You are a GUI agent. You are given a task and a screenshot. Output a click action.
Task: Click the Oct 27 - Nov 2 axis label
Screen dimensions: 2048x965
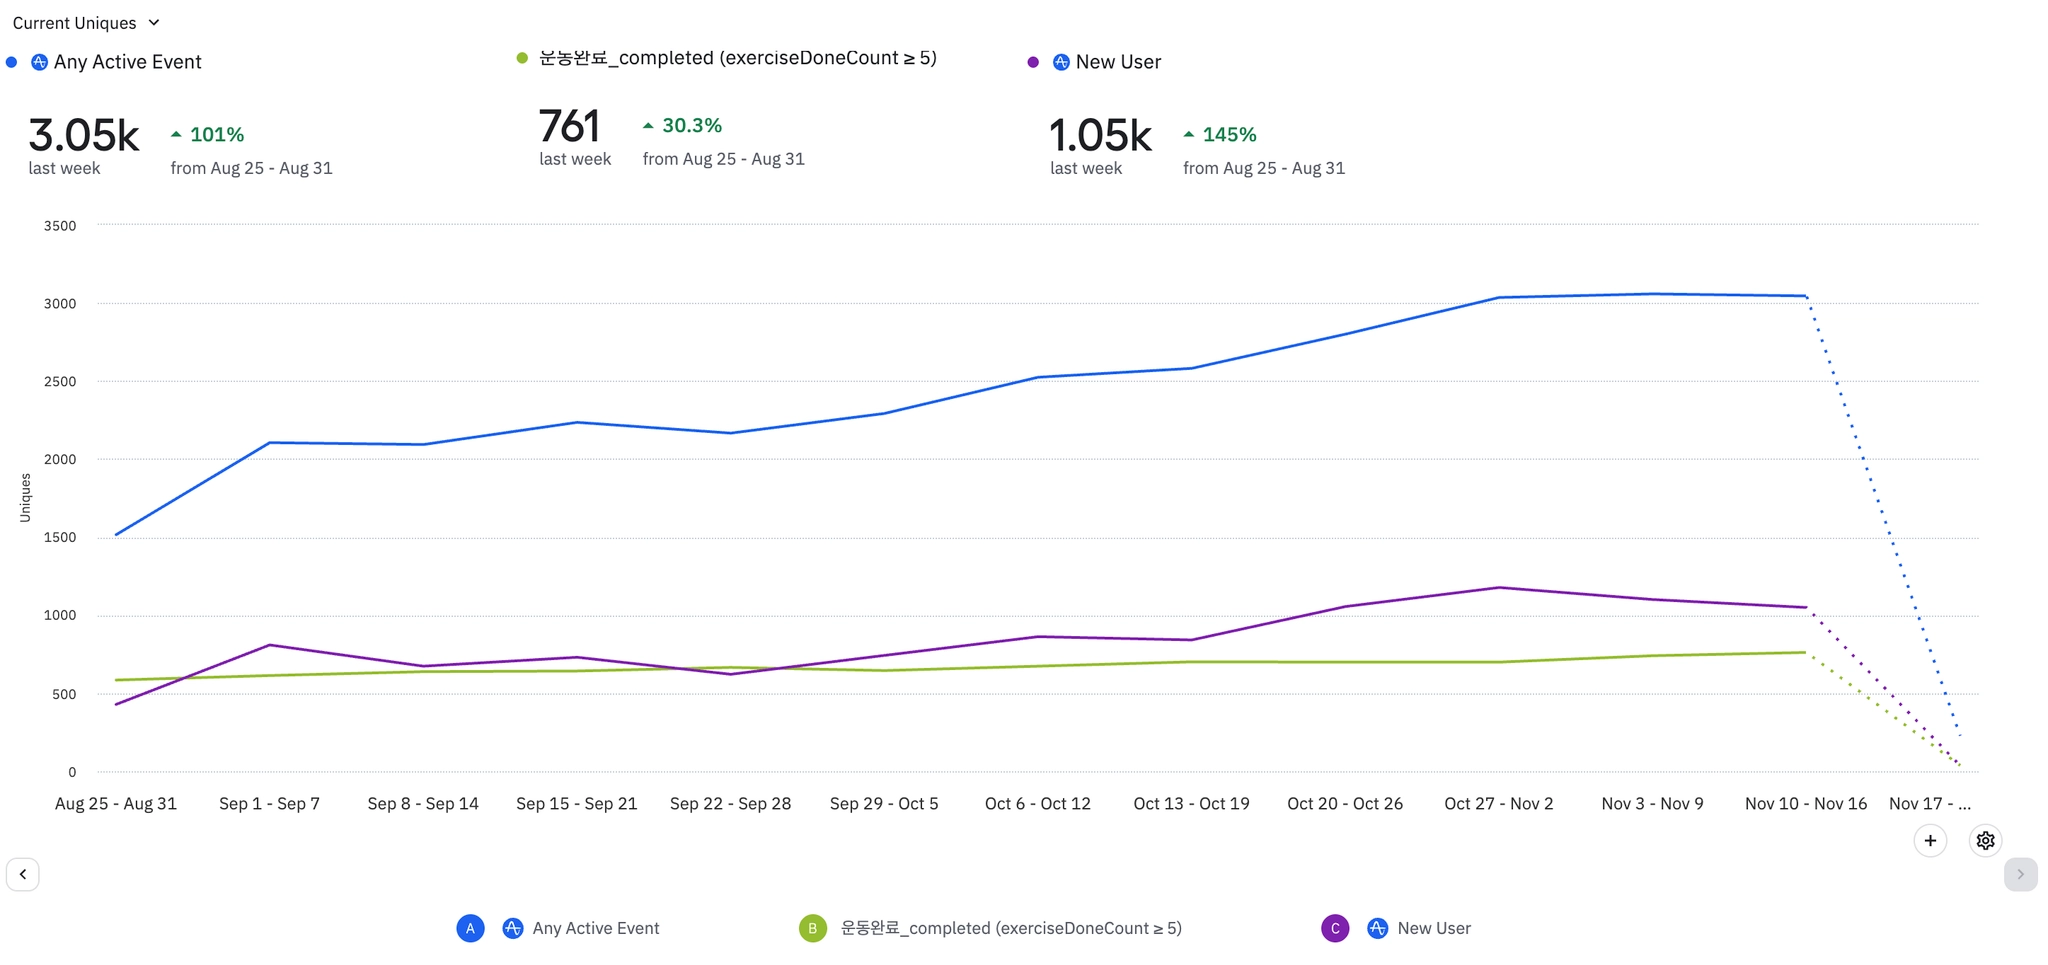(1498, 803)
